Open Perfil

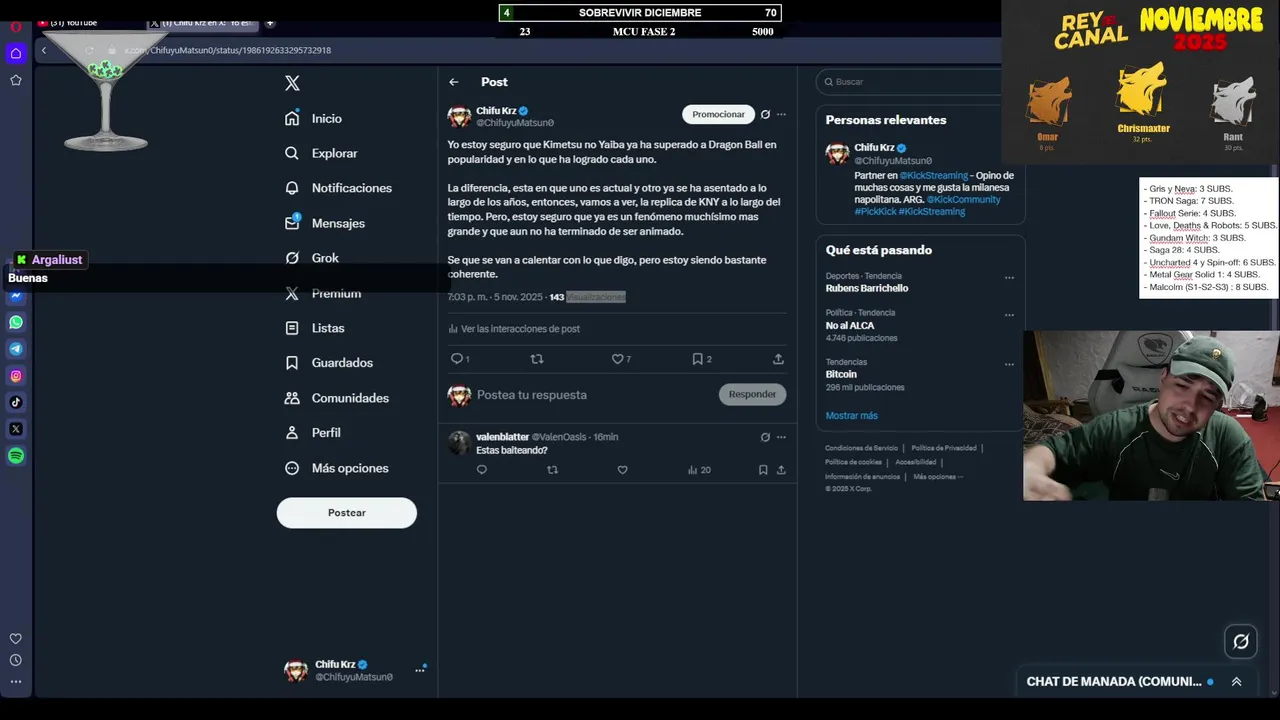tap(313, 433)
